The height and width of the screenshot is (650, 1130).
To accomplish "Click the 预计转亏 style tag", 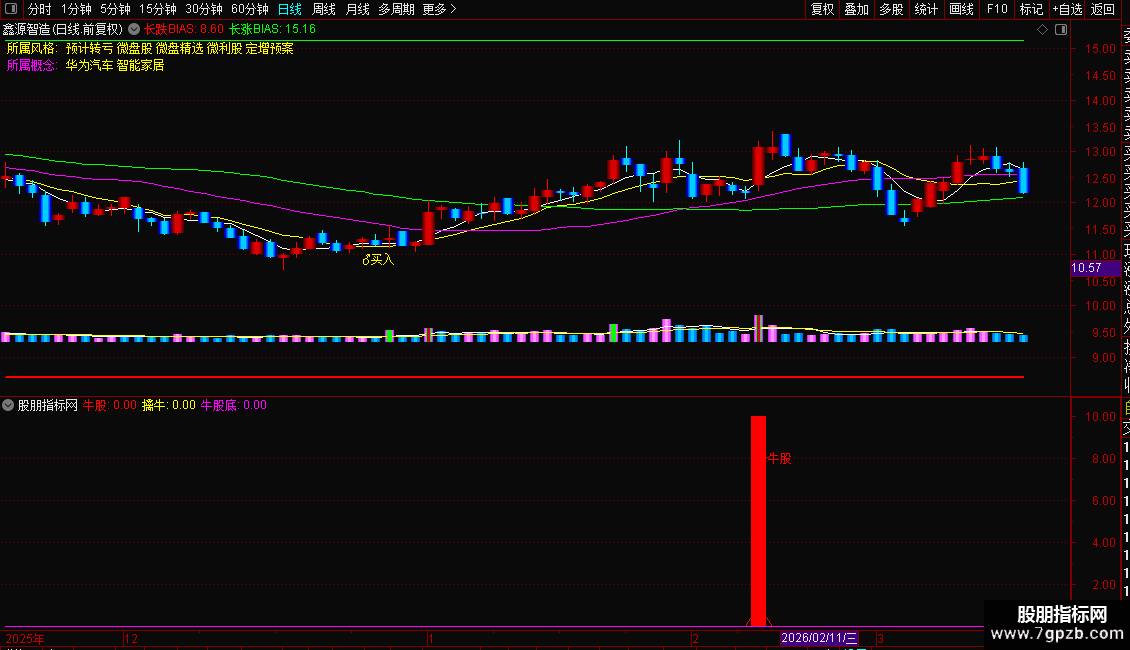I will pyautogui.click(x=89, y=48).
